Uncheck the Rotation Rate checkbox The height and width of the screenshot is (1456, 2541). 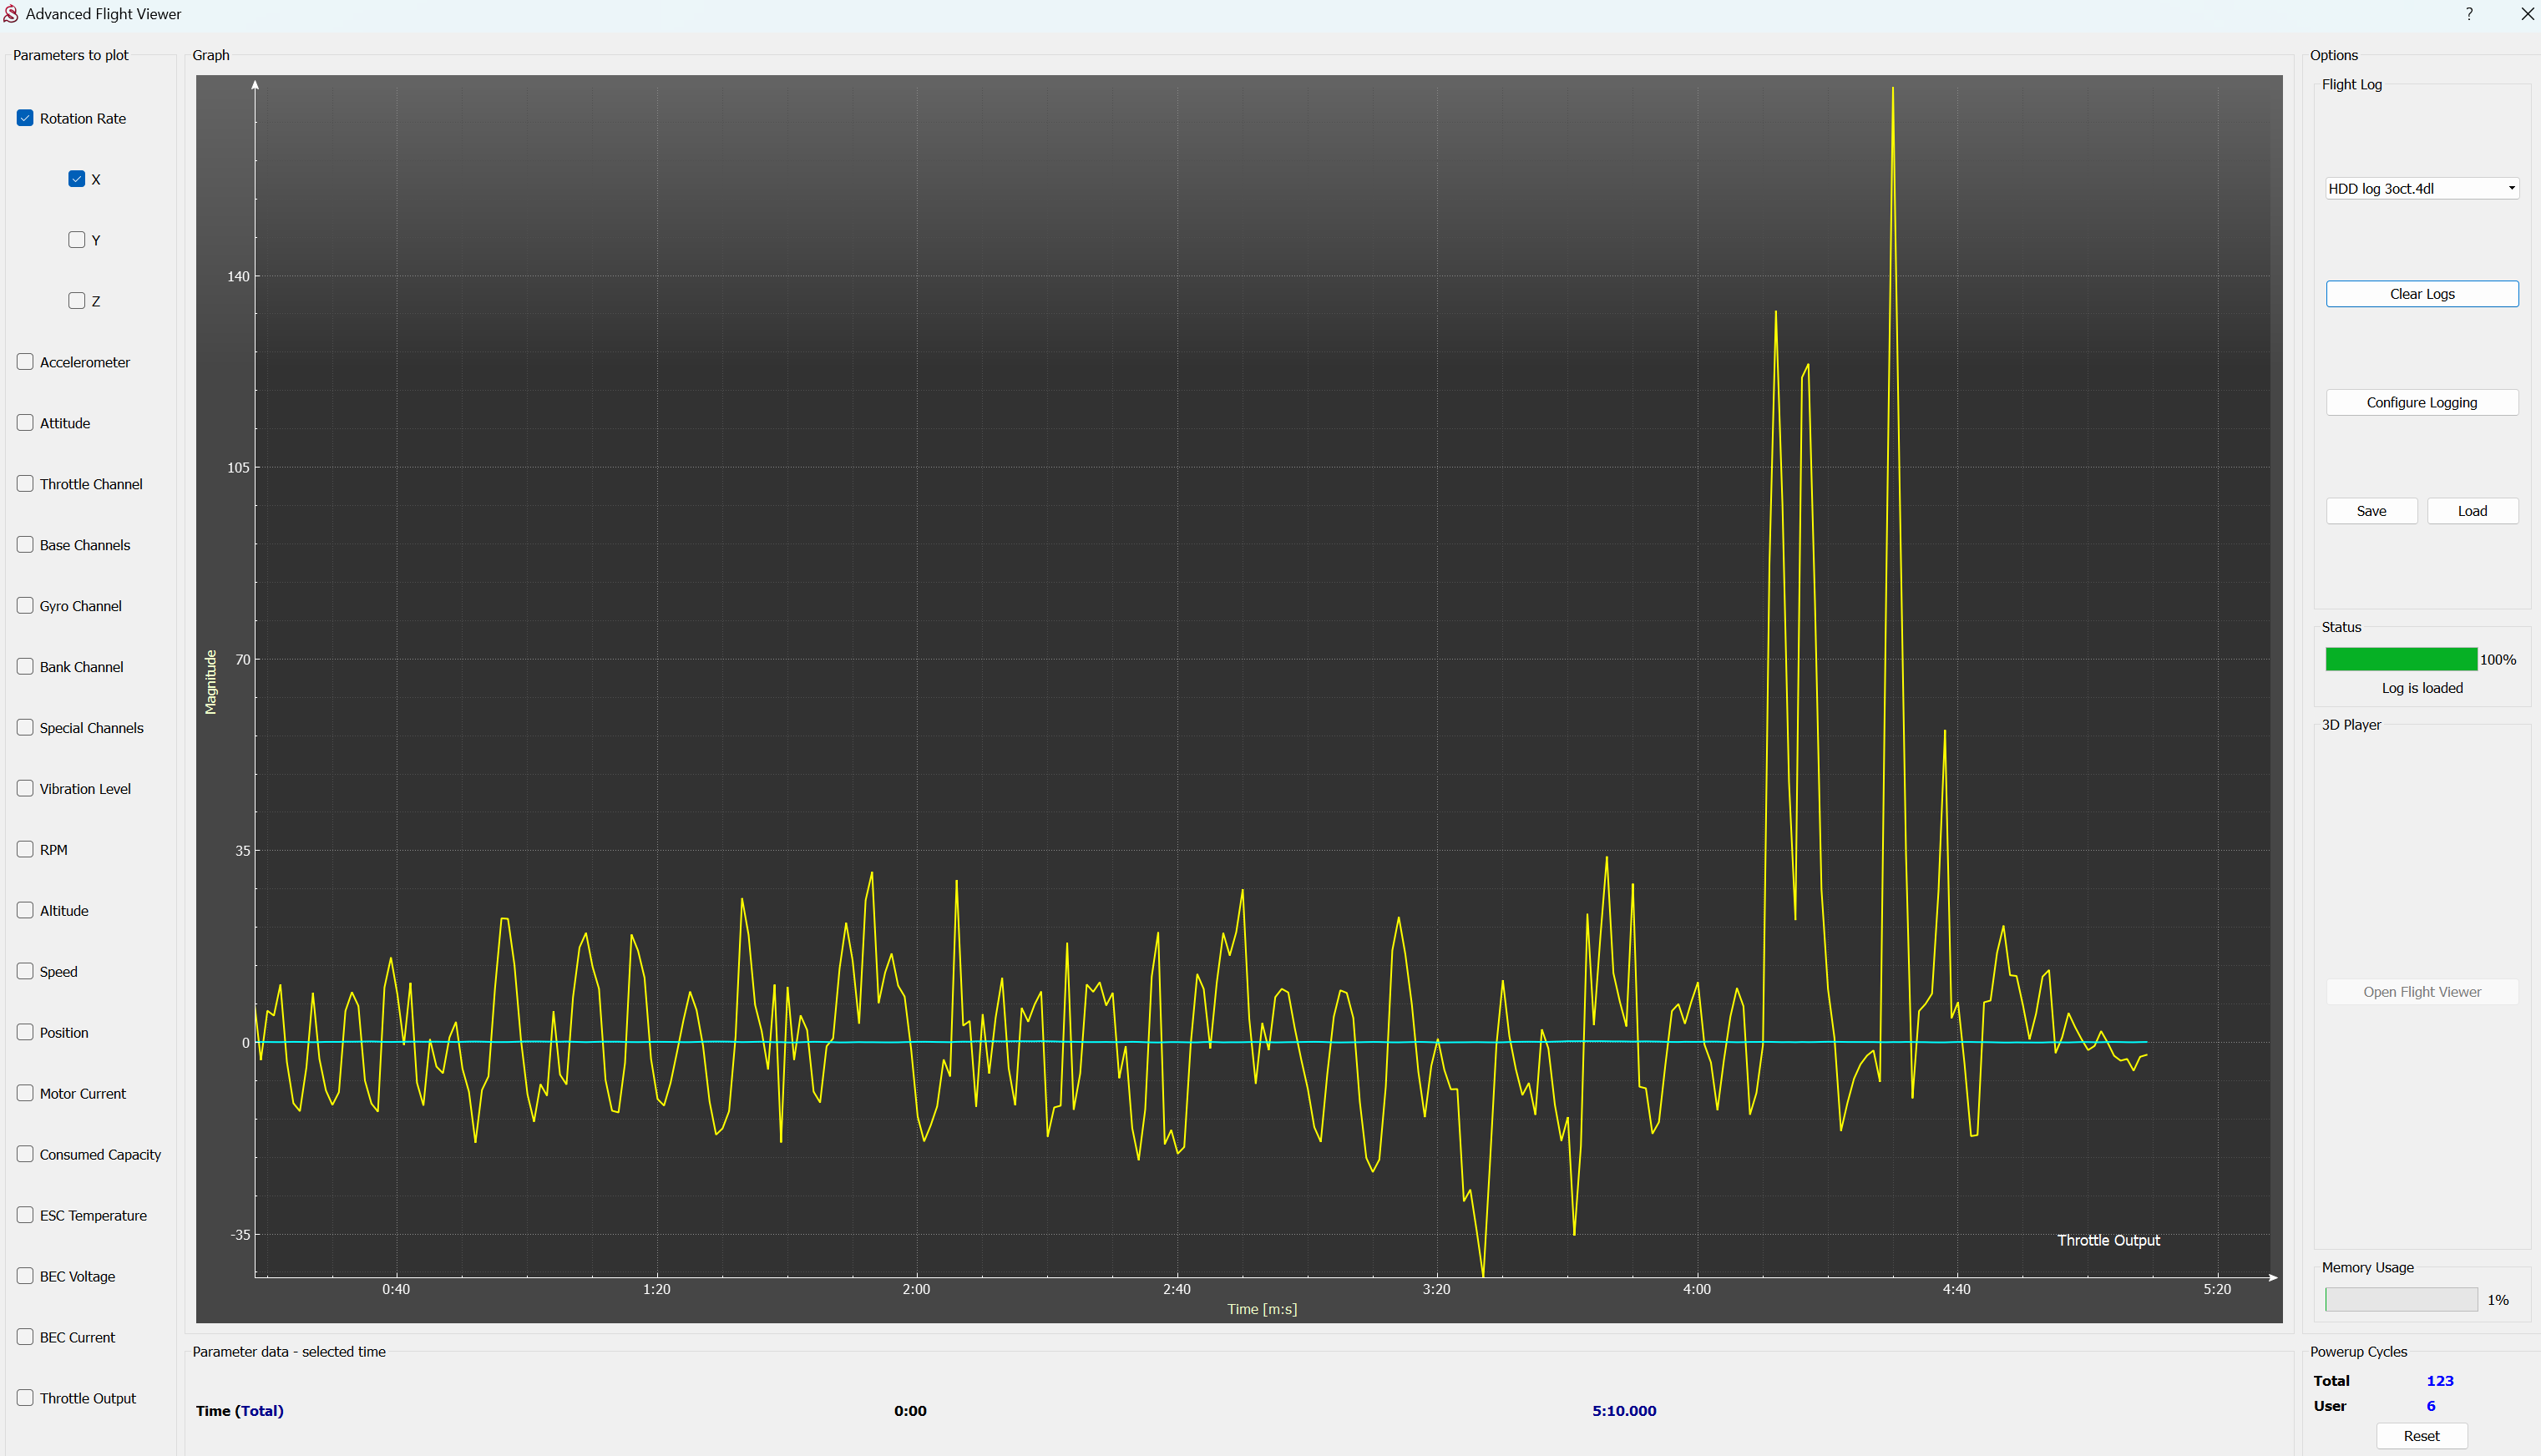[x=25, y=118]
